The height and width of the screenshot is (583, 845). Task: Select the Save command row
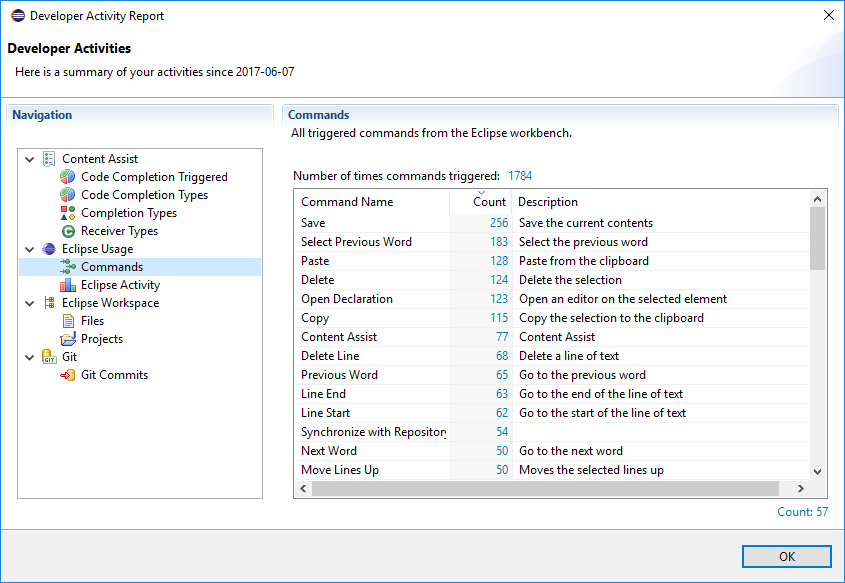click(552, 223)
